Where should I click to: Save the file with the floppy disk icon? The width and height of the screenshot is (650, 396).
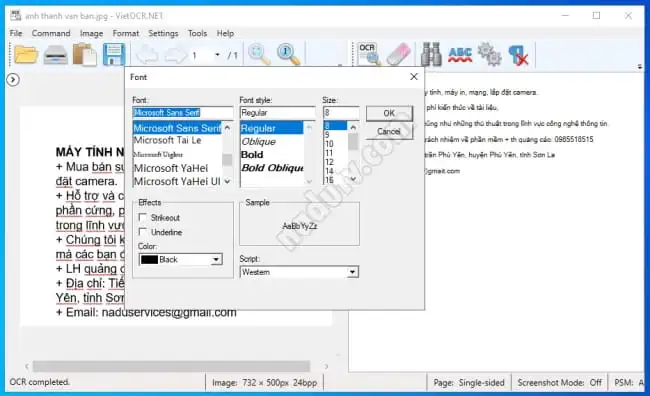point(114,55)
